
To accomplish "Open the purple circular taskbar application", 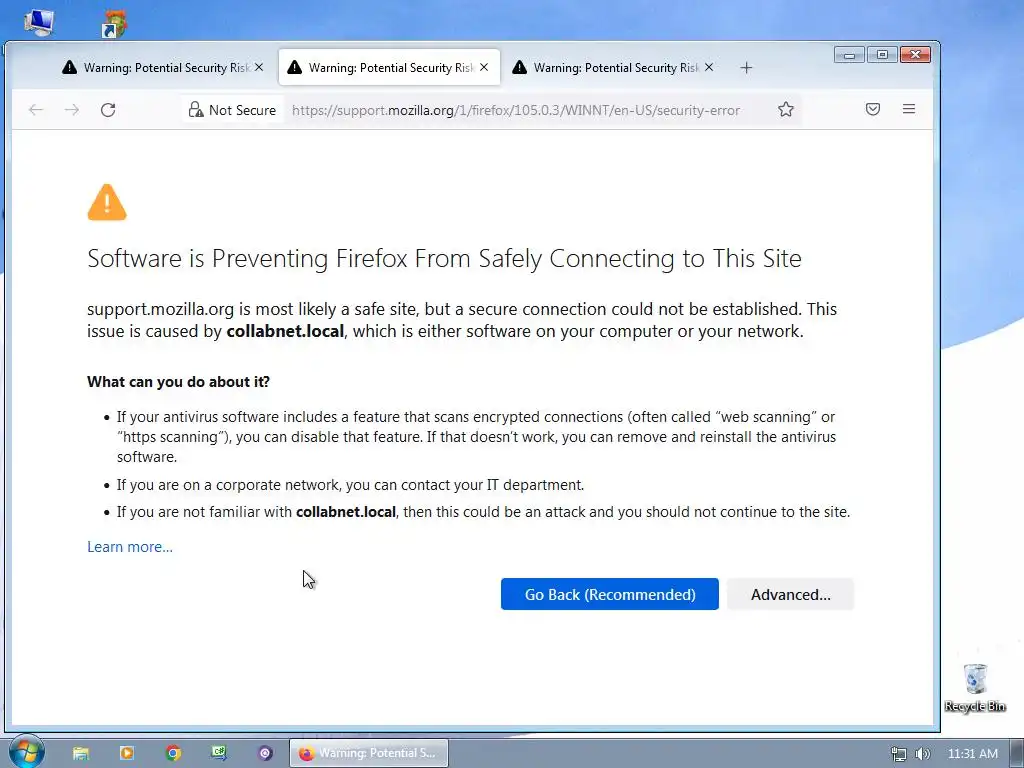I will click(x=264, y=753).
